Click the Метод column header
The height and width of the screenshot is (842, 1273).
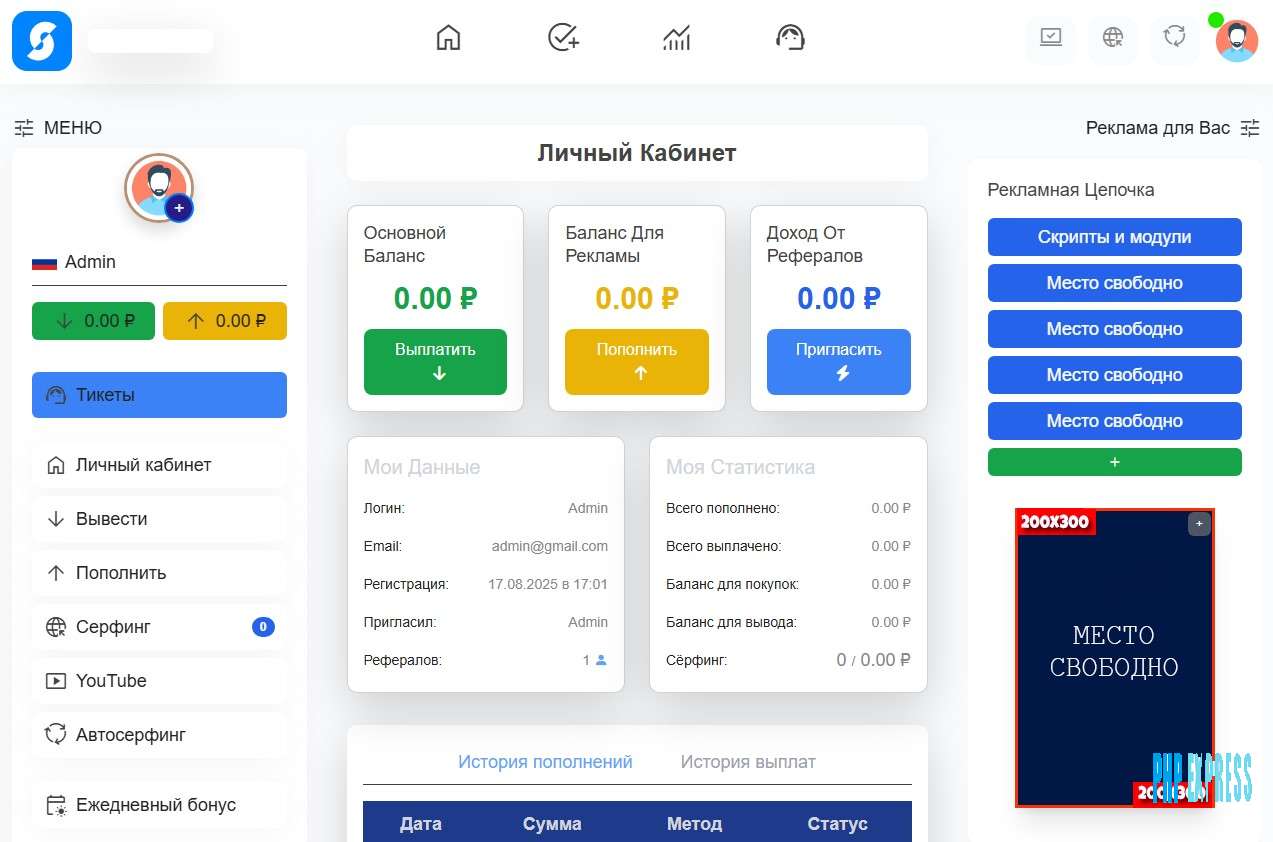[694, 824]
